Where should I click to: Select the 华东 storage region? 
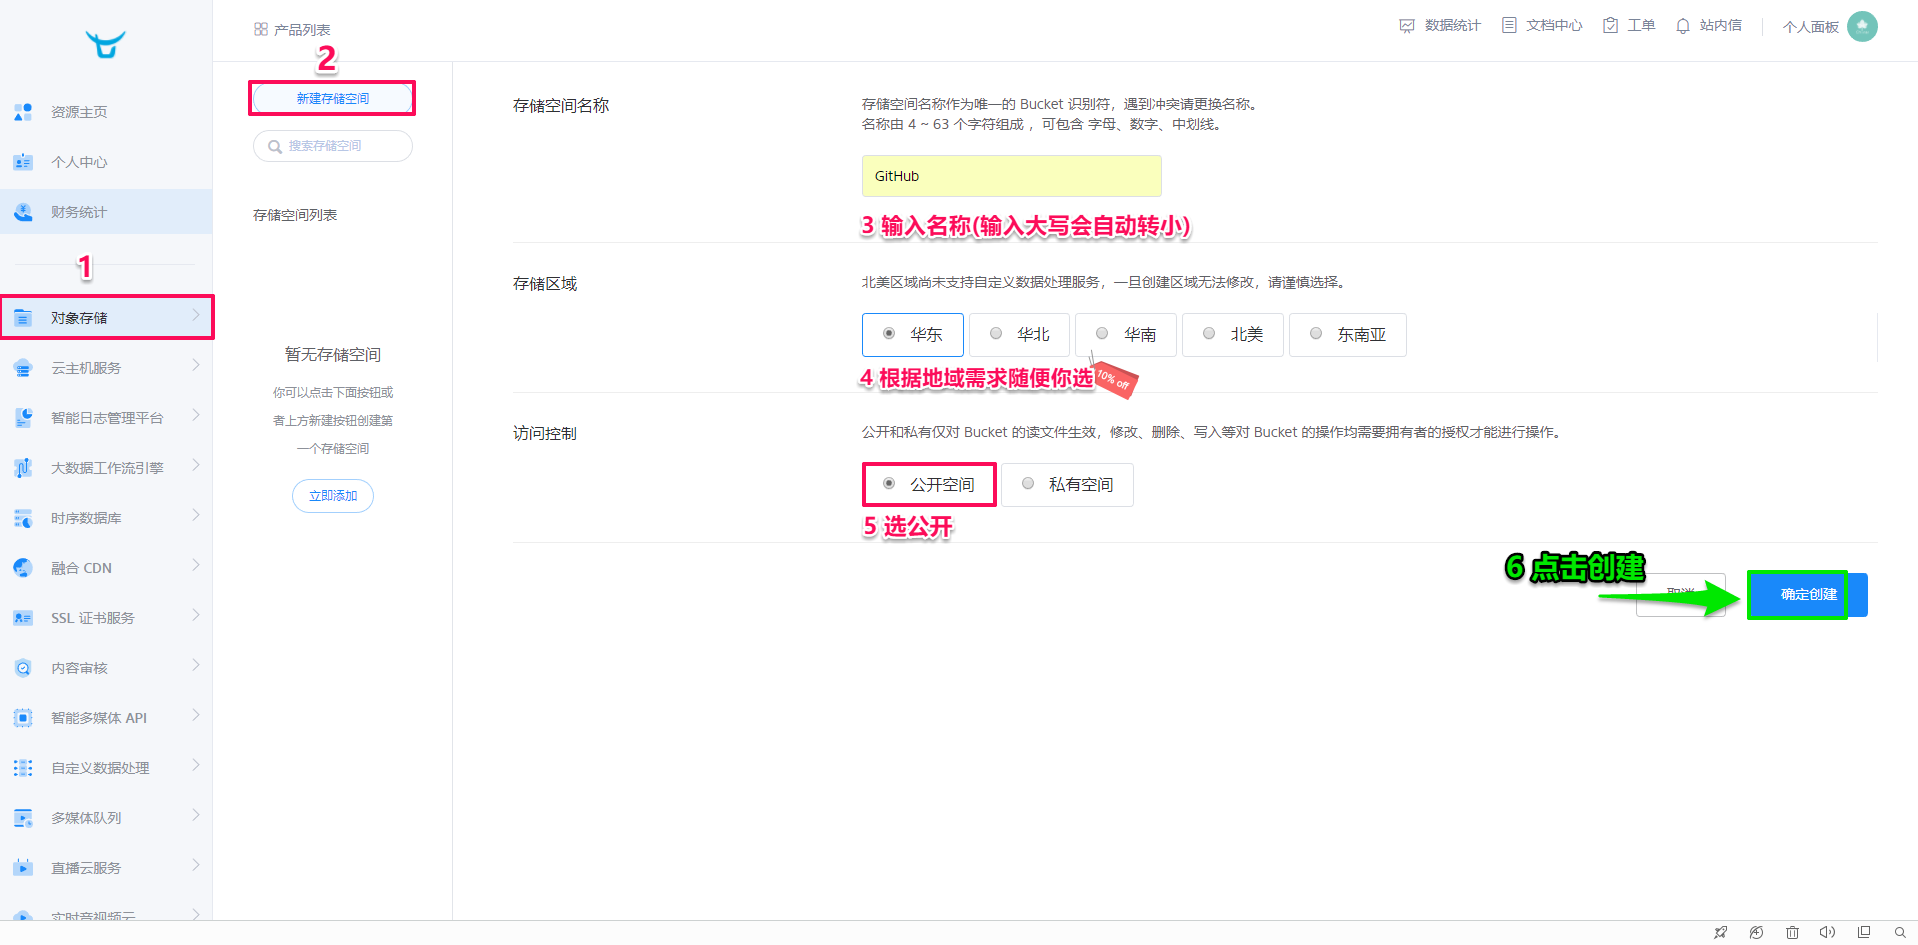pyautogui.click(x=913, y=335)
